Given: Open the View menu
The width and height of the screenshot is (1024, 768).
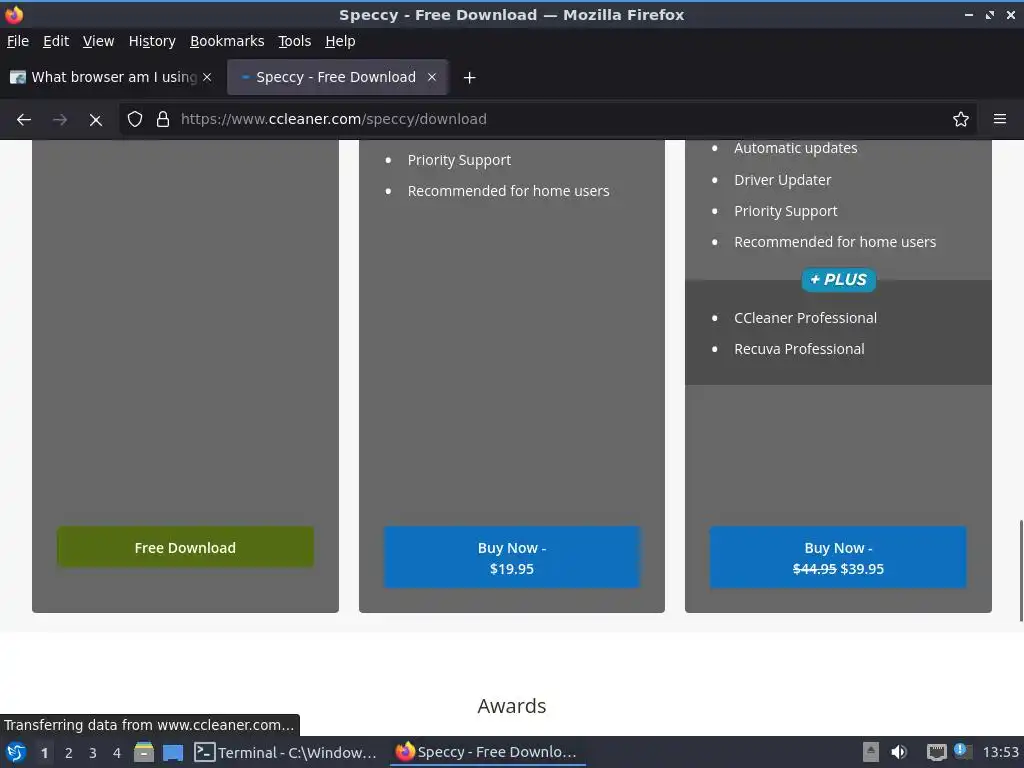Looking at the screenshot, I should [x=98, y=41].
